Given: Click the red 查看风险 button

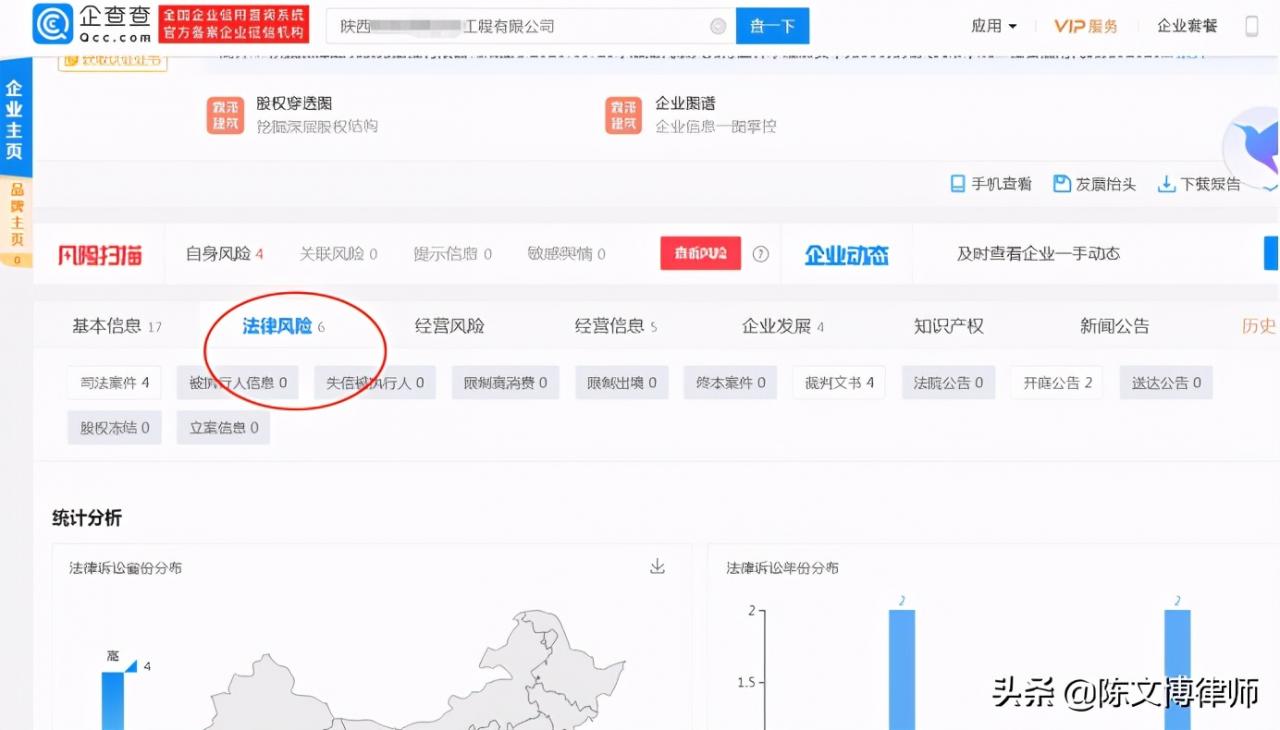Looking at the screenshot, I should pos(700,253).
